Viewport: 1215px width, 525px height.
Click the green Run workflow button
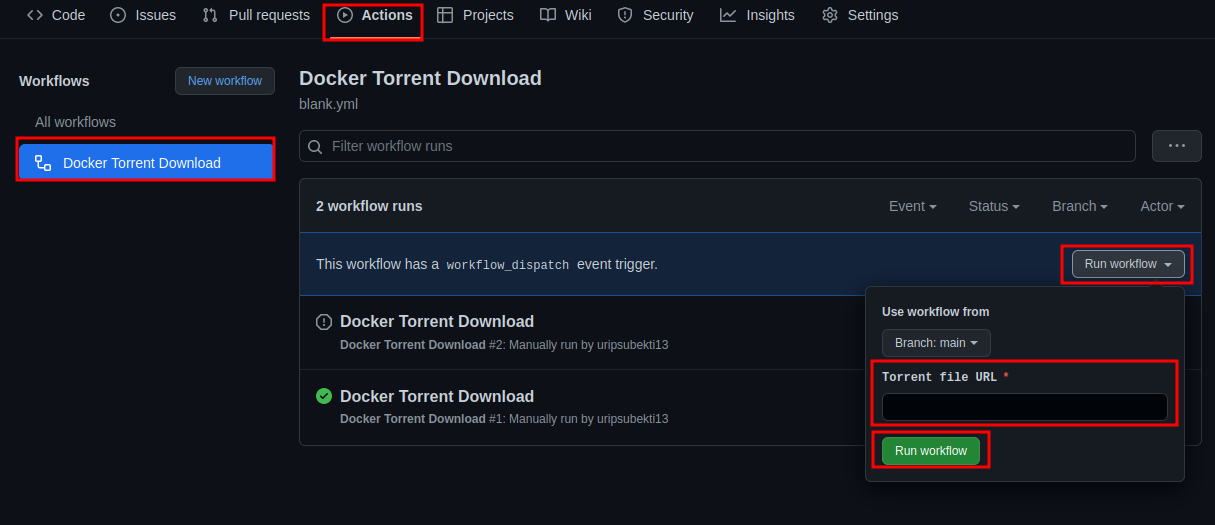coord(931,451)
